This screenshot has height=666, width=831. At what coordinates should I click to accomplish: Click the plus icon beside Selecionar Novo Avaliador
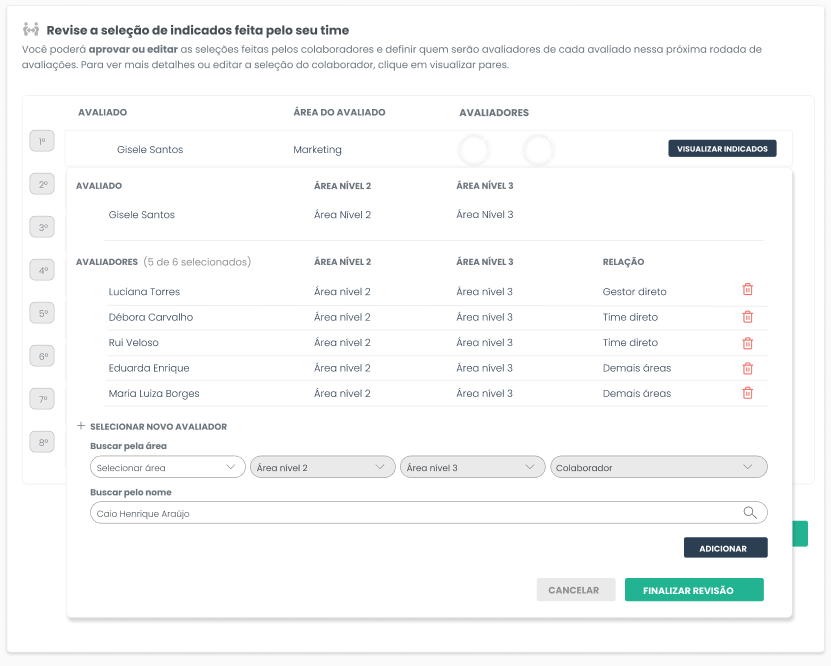tap(81, 426)
